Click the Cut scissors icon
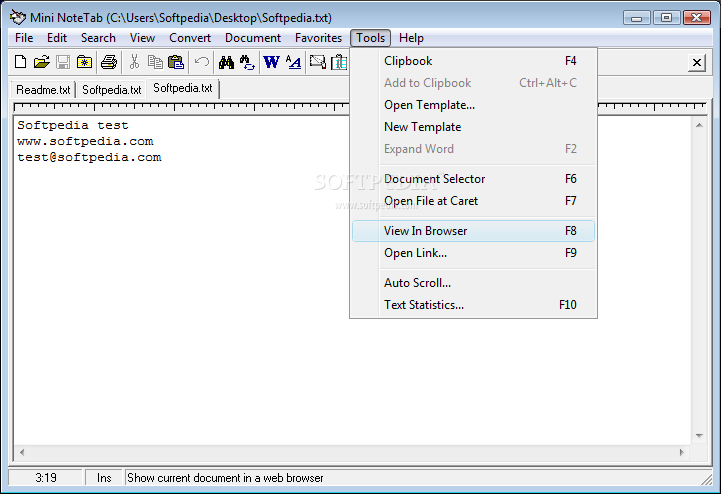Viewport: 721px width, 494px height. [x=134, y=62]
